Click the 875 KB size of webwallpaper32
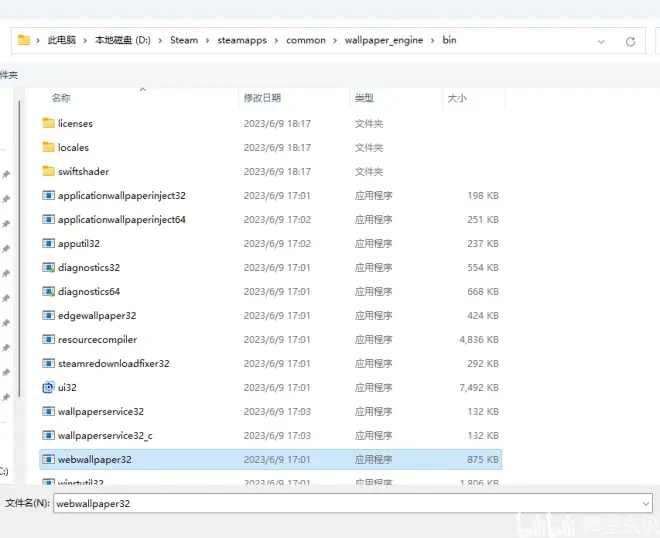 [483, 459]
